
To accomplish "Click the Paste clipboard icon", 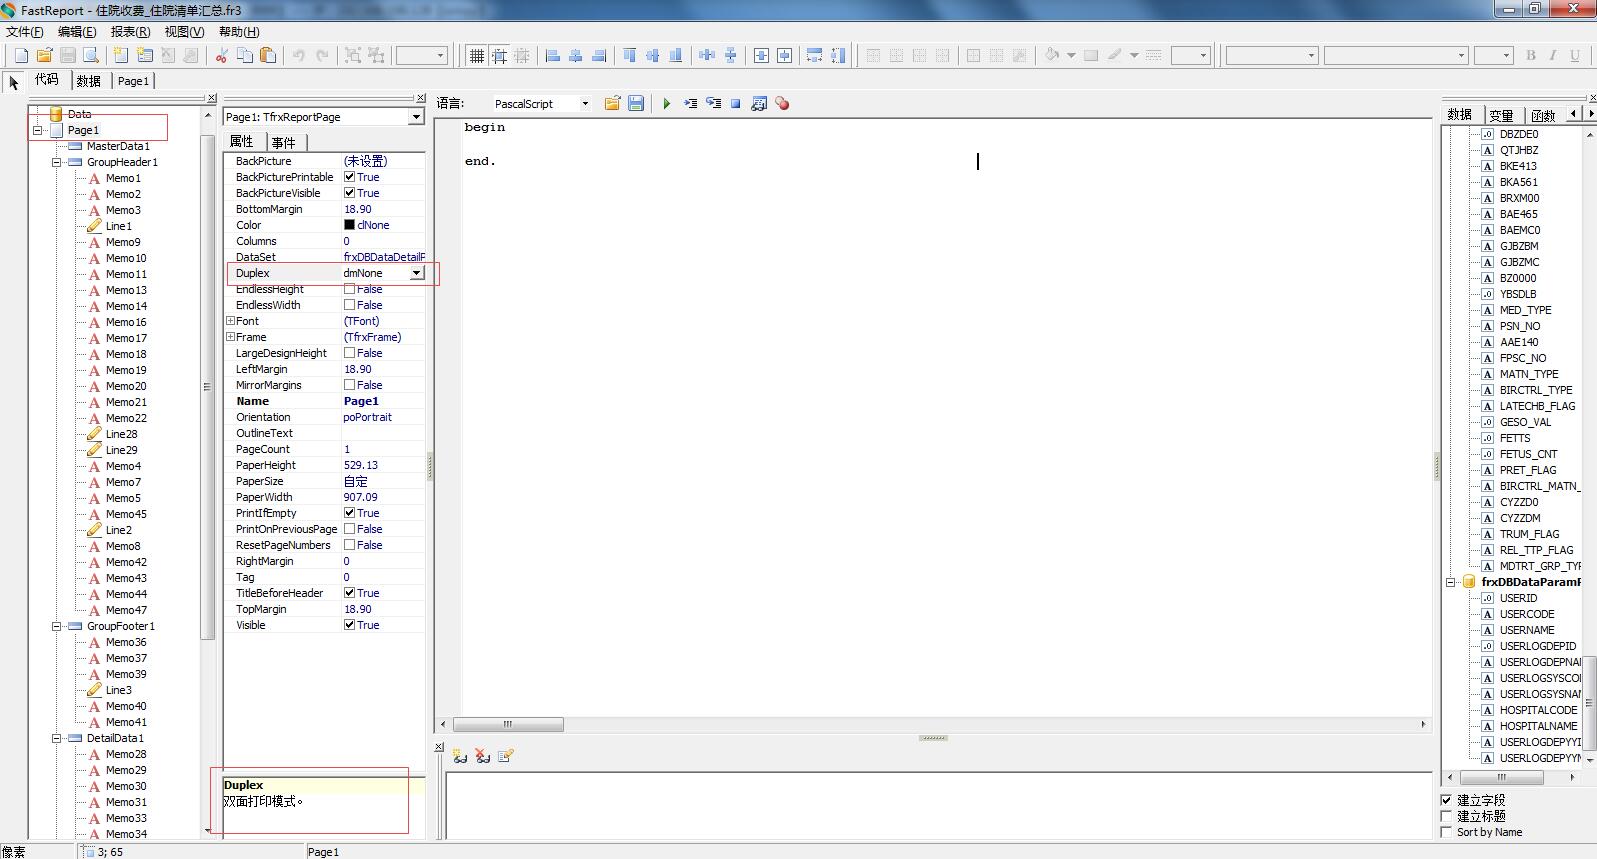I will tap(268, 56).
